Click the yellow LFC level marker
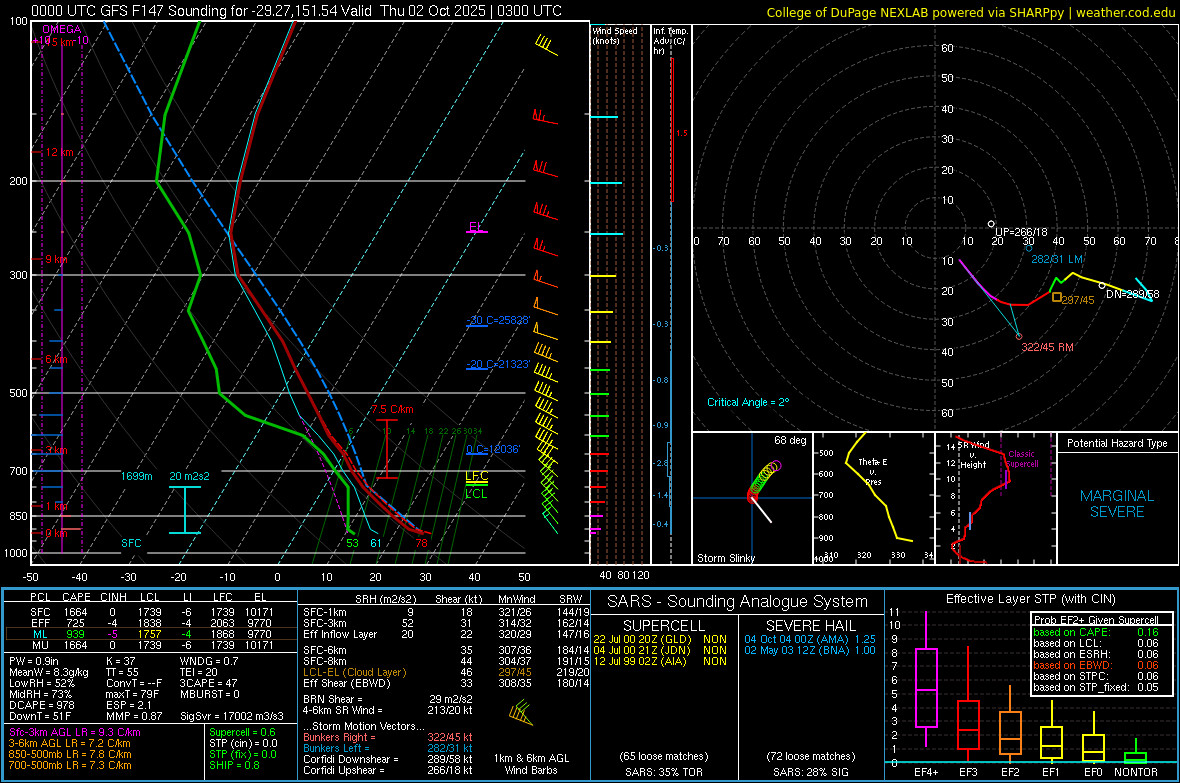Screen dimensions: 1180x783 point(476,476)
